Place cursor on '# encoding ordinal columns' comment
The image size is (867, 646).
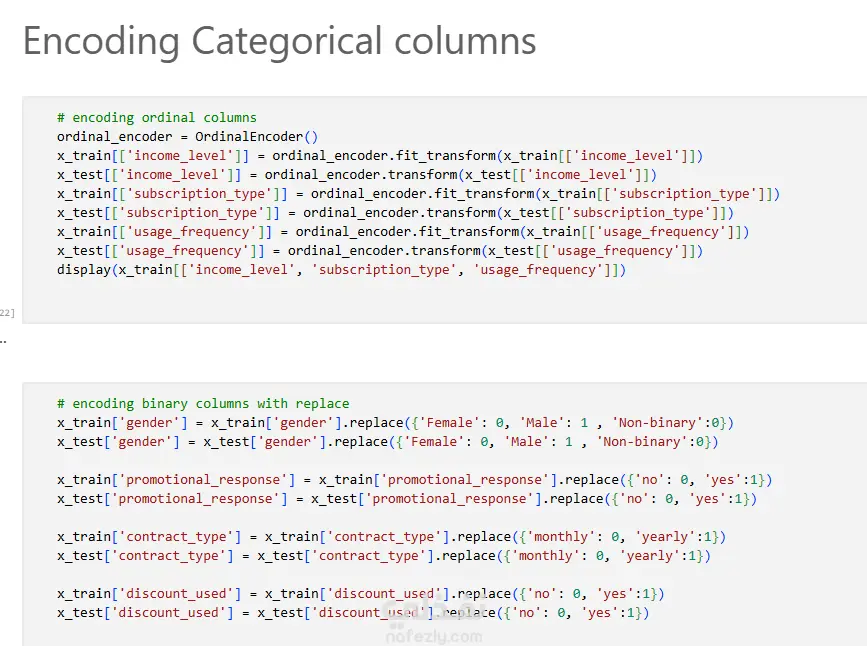tap(156, 117)
